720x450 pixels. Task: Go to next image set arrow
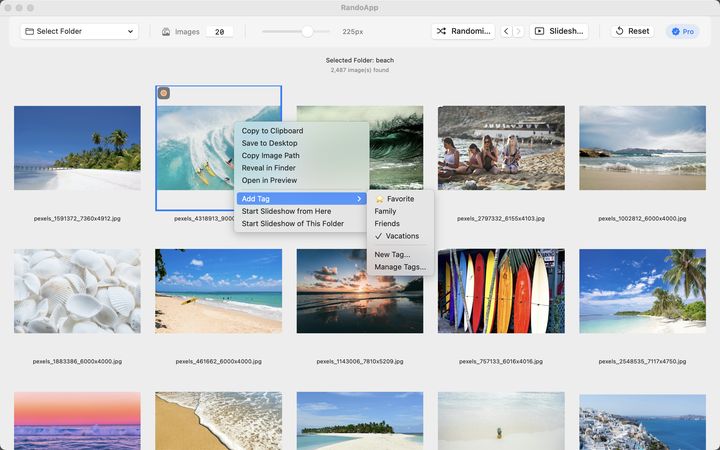tap(518, 31)
